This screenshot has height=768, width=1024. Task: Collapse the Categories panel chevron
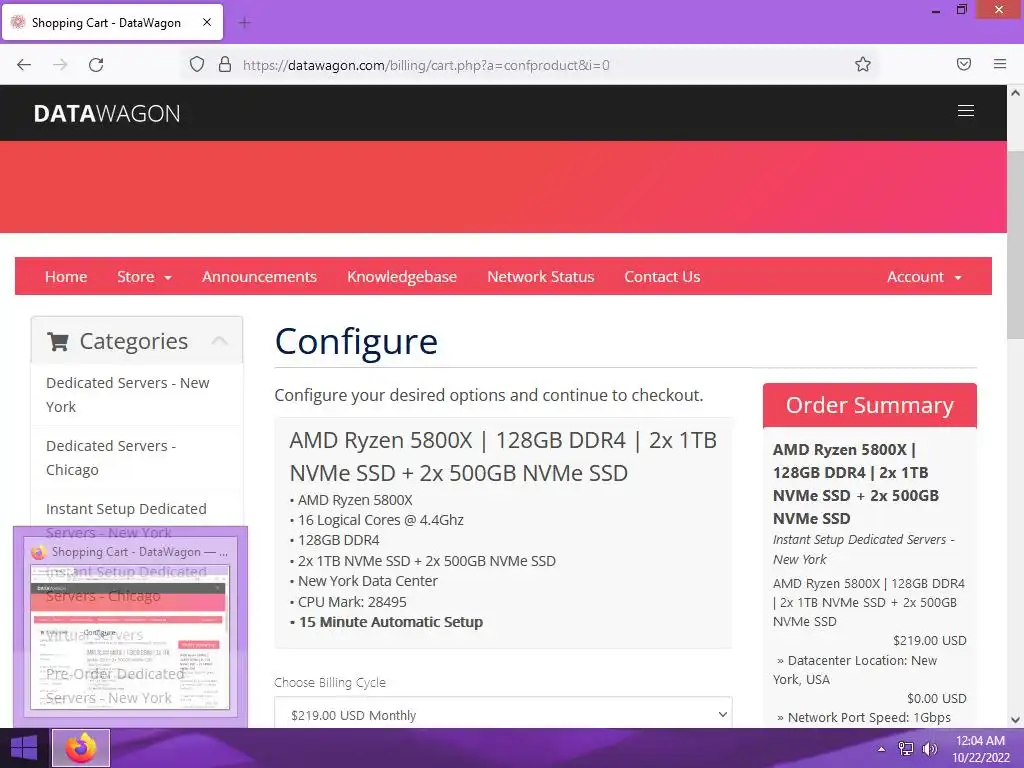pos(220,340)
